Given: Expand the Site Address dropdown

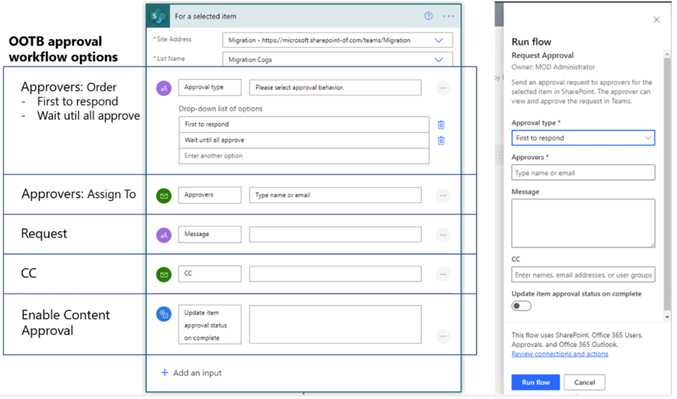Looking at the screenshot, I should [x=439, y=40].
